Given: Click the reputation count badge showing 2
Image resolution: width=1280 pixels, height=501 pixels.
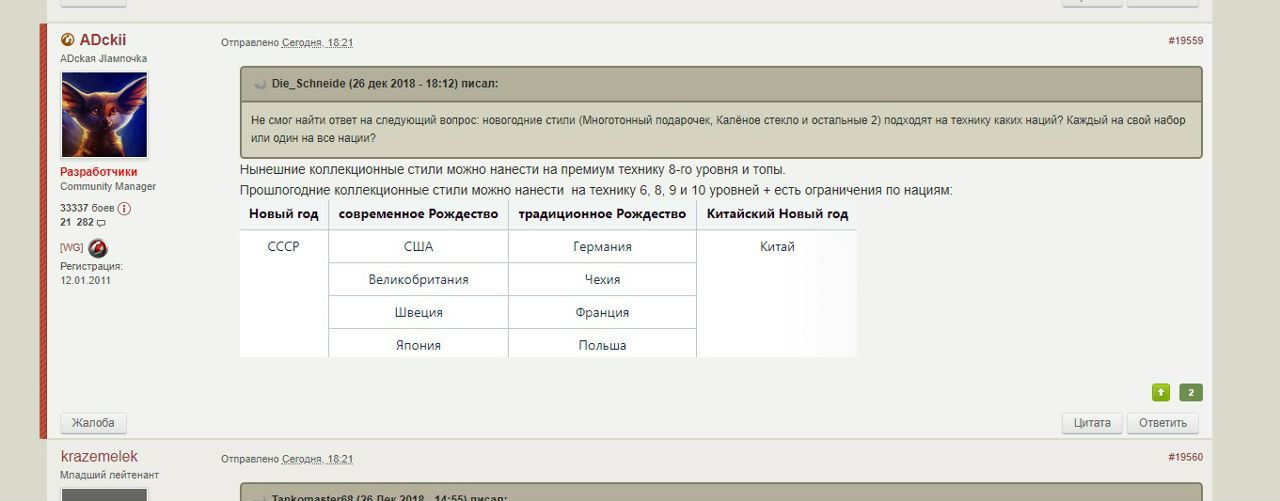Looking at the screenshot, I should tap(1191, 392).
